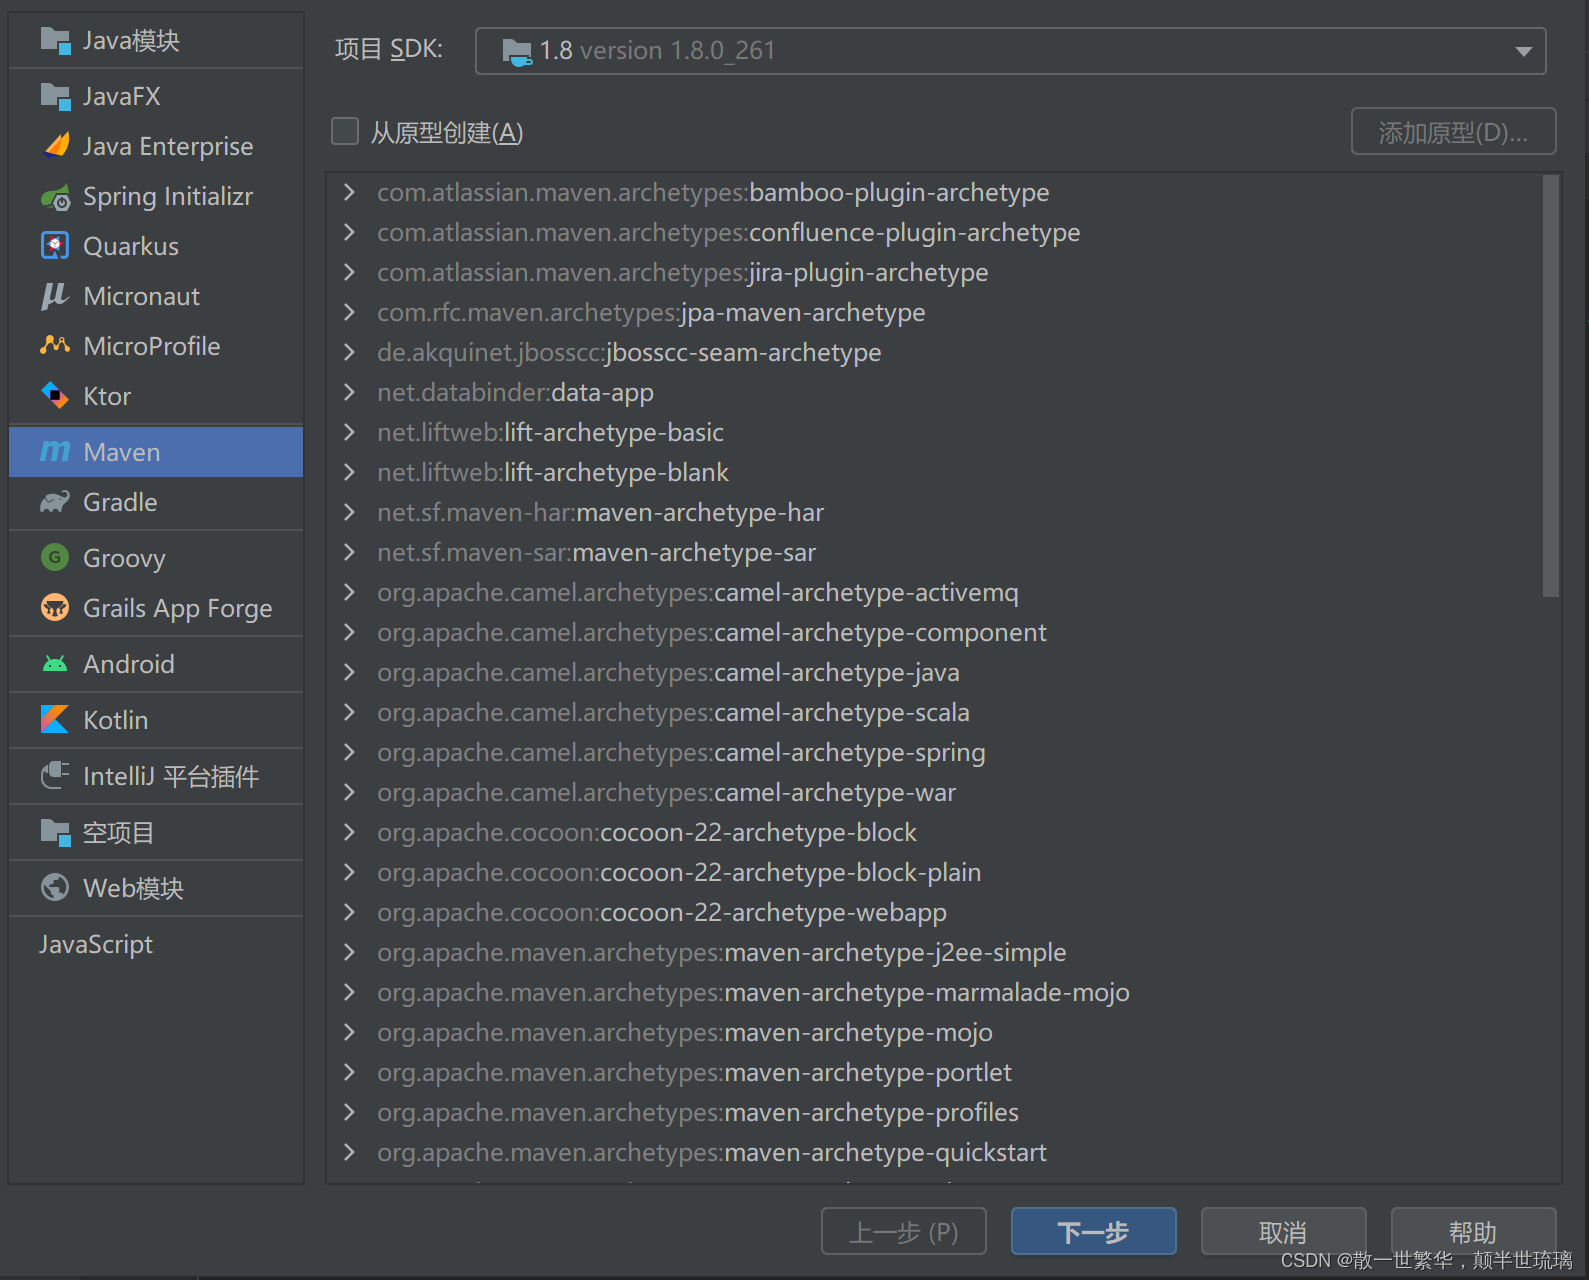Click the archetype list vertical scrollbar
The width and height of the screenshot is (1589, 1280).
1551,386
